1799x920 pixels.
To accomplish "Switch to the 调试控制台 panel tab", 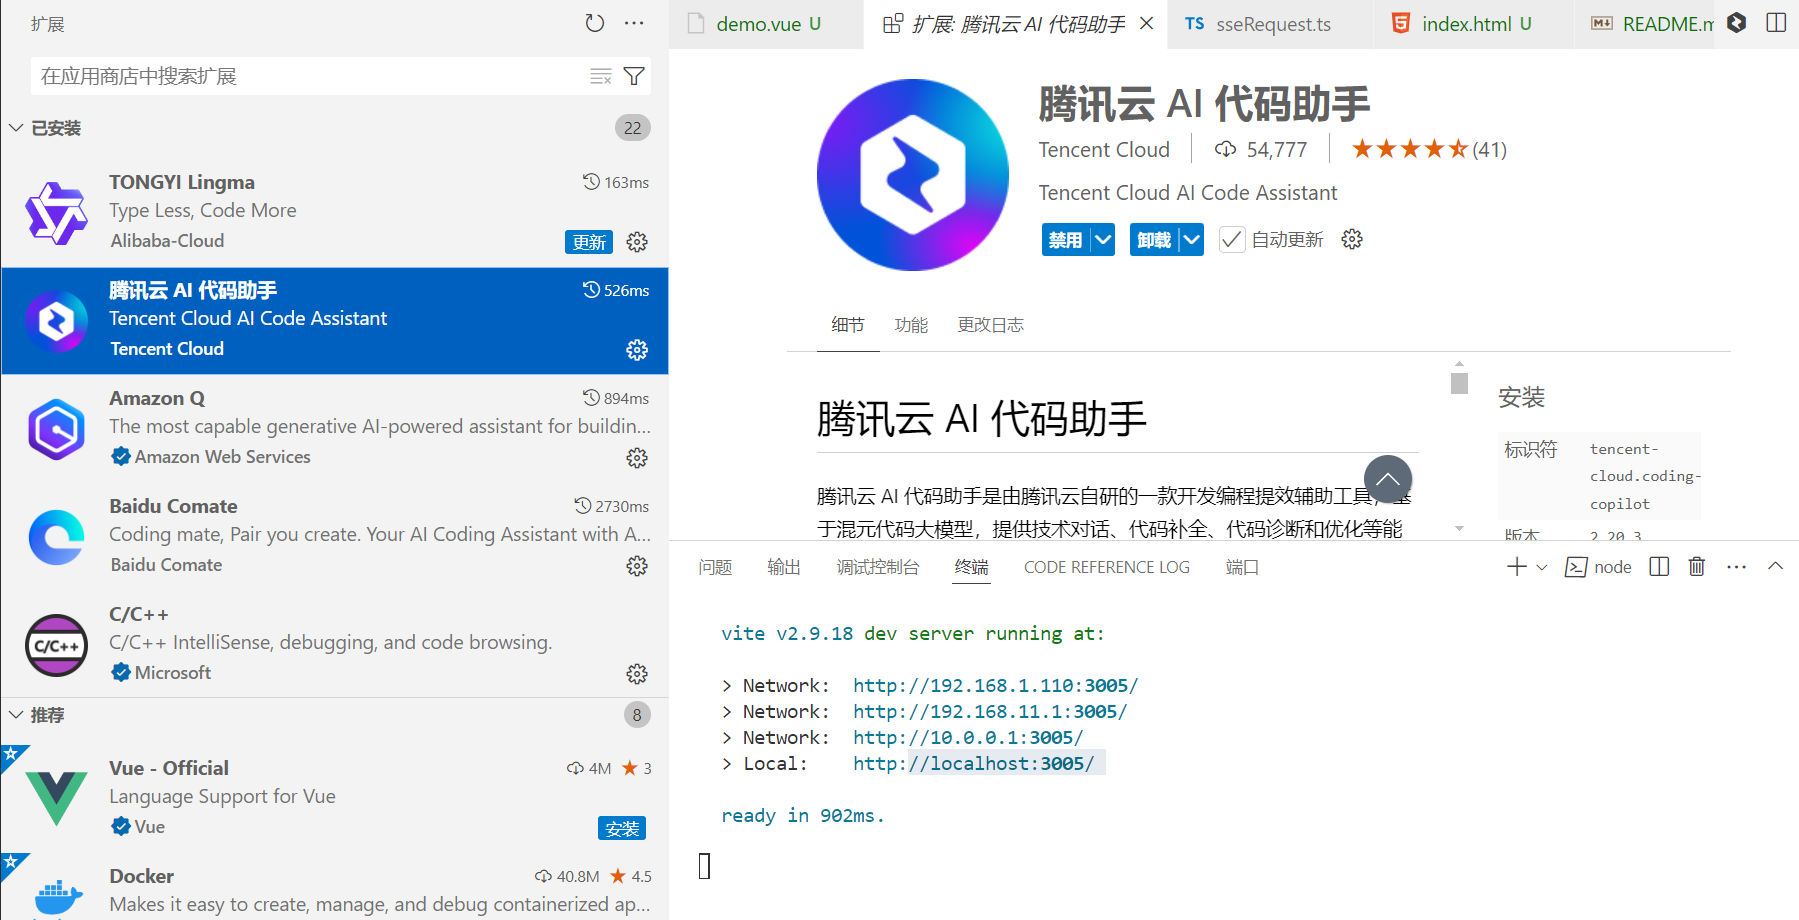I will click(x=878, y=567).
